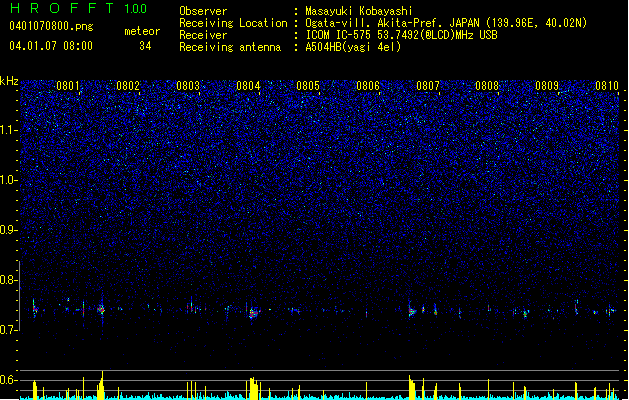Click the 0810 time marker
This screenshot has height=400, width=629.
tap(607, 86)
